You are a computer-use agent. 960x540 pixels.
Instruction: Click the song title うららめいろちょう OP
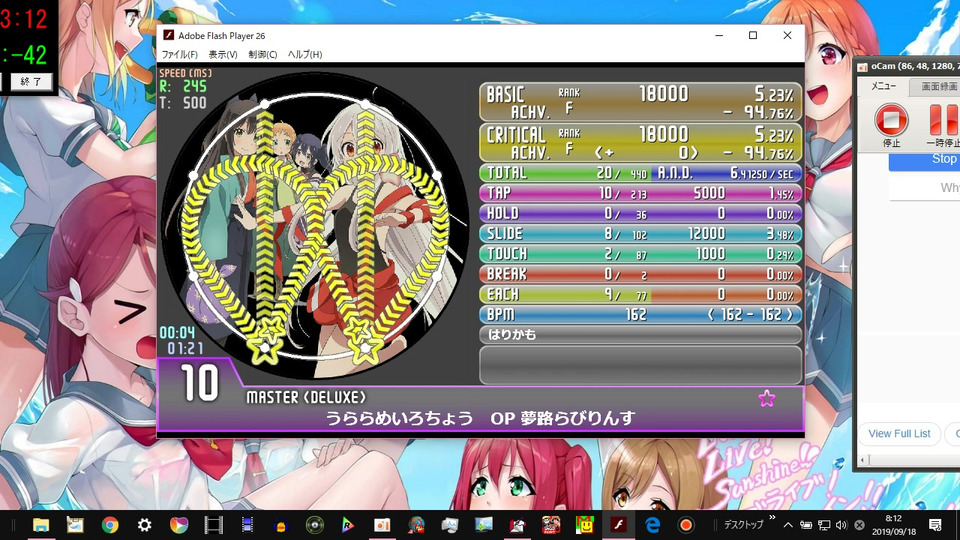pos(480,419)
